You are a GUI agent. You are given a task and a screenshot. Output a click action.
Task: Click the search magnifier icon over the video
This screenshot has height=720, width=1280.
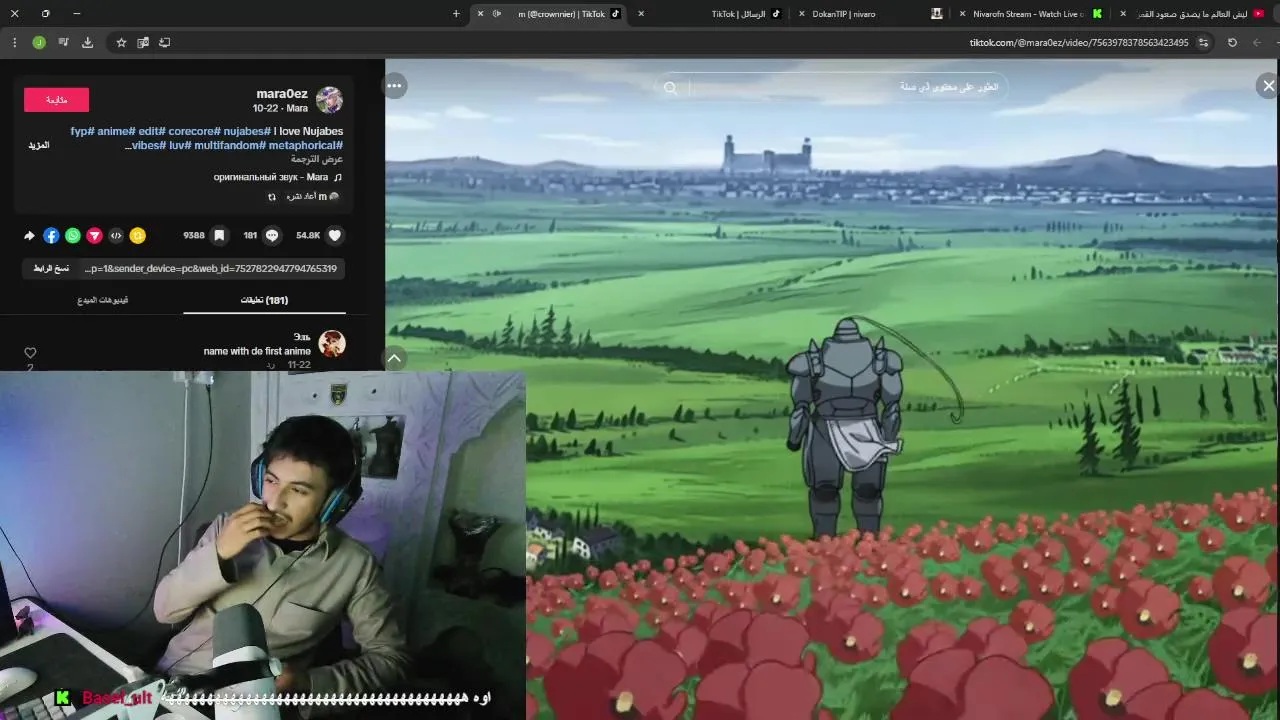pyautogui.click(x=671, y=88)
